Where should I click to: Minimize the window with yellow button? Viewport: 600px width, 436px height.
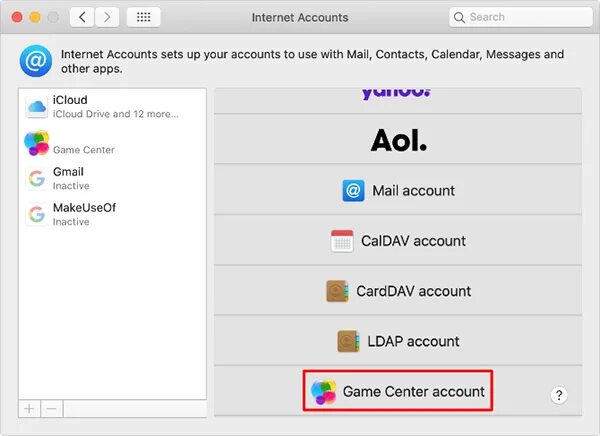(35, 17)
